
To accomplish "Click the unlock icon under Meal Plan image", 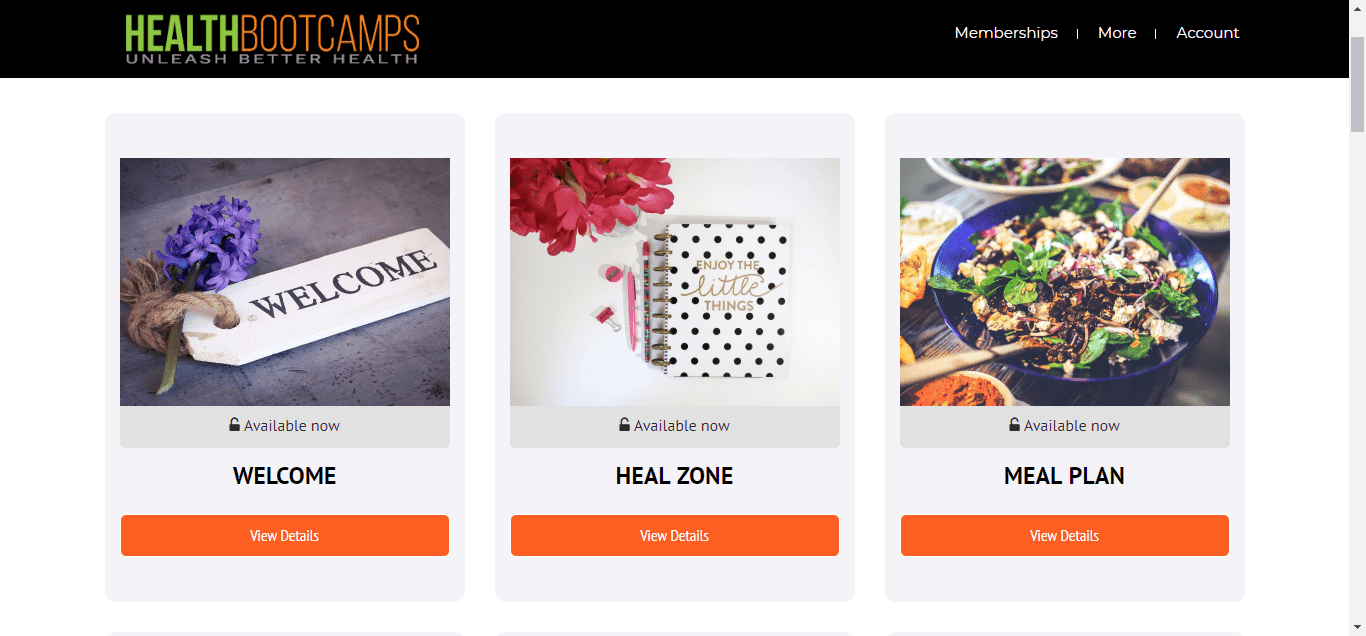I will pos(1015,425).
